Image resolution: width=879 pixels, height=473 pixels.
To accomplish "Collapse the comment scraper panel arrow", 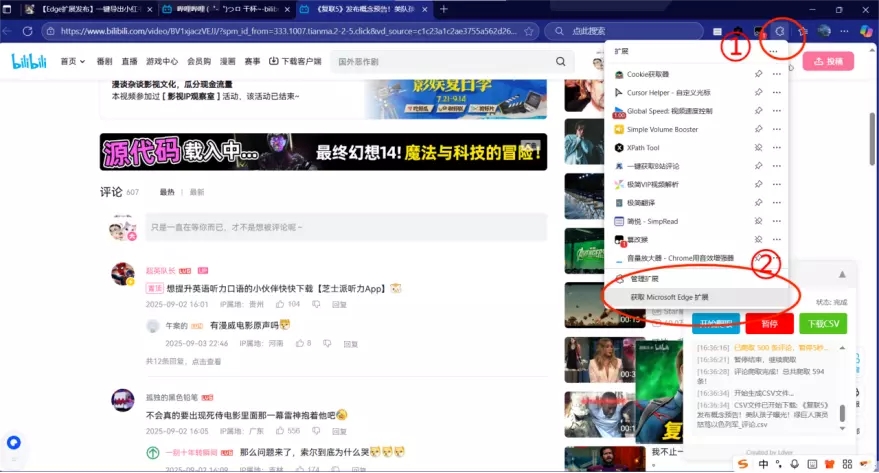I will pyautogui.click(x=842, y=274).
